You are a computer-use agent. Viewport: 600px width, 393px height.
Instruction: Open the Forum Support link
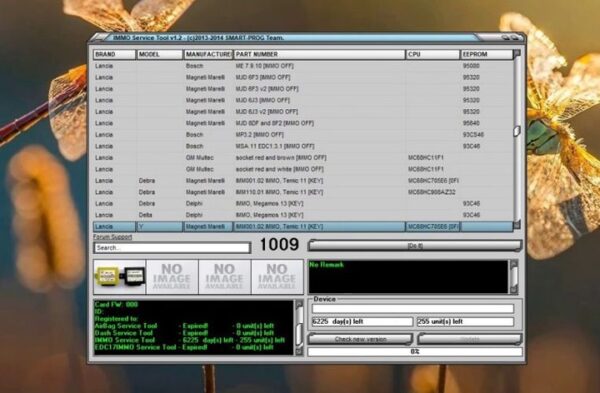112,237
